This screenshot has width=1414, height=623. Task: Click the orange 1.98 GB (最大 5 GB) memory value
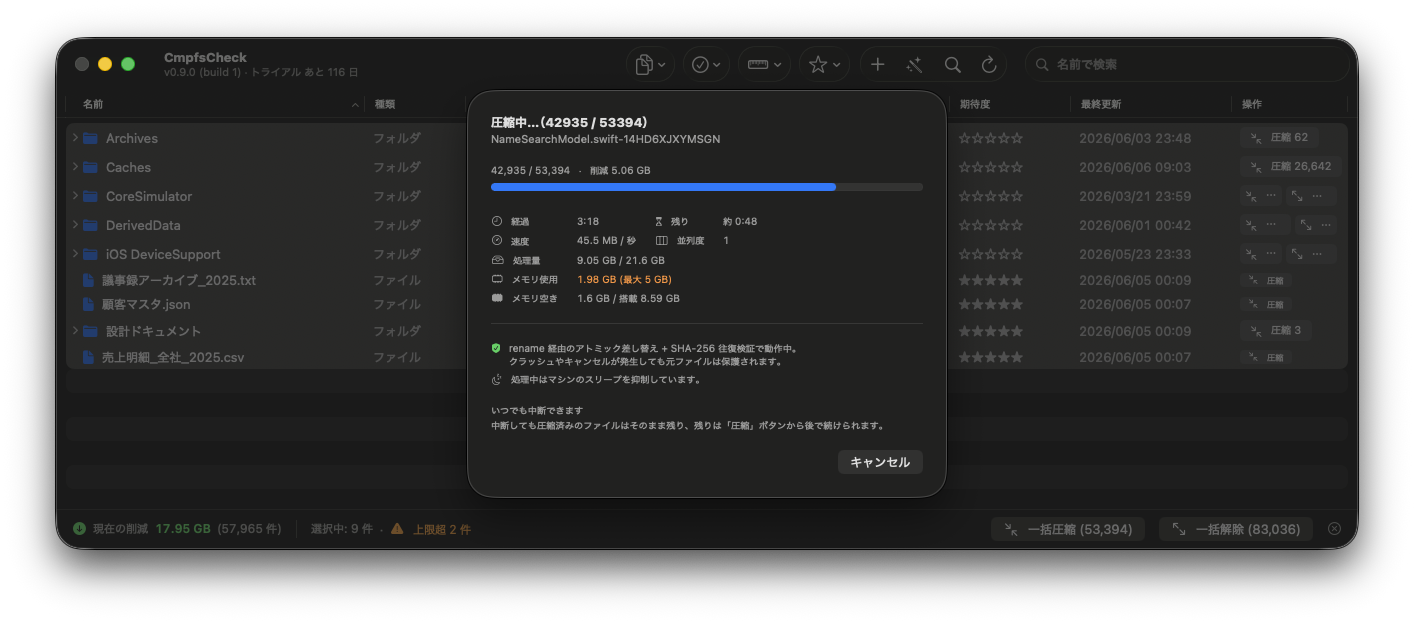point(624,279)
